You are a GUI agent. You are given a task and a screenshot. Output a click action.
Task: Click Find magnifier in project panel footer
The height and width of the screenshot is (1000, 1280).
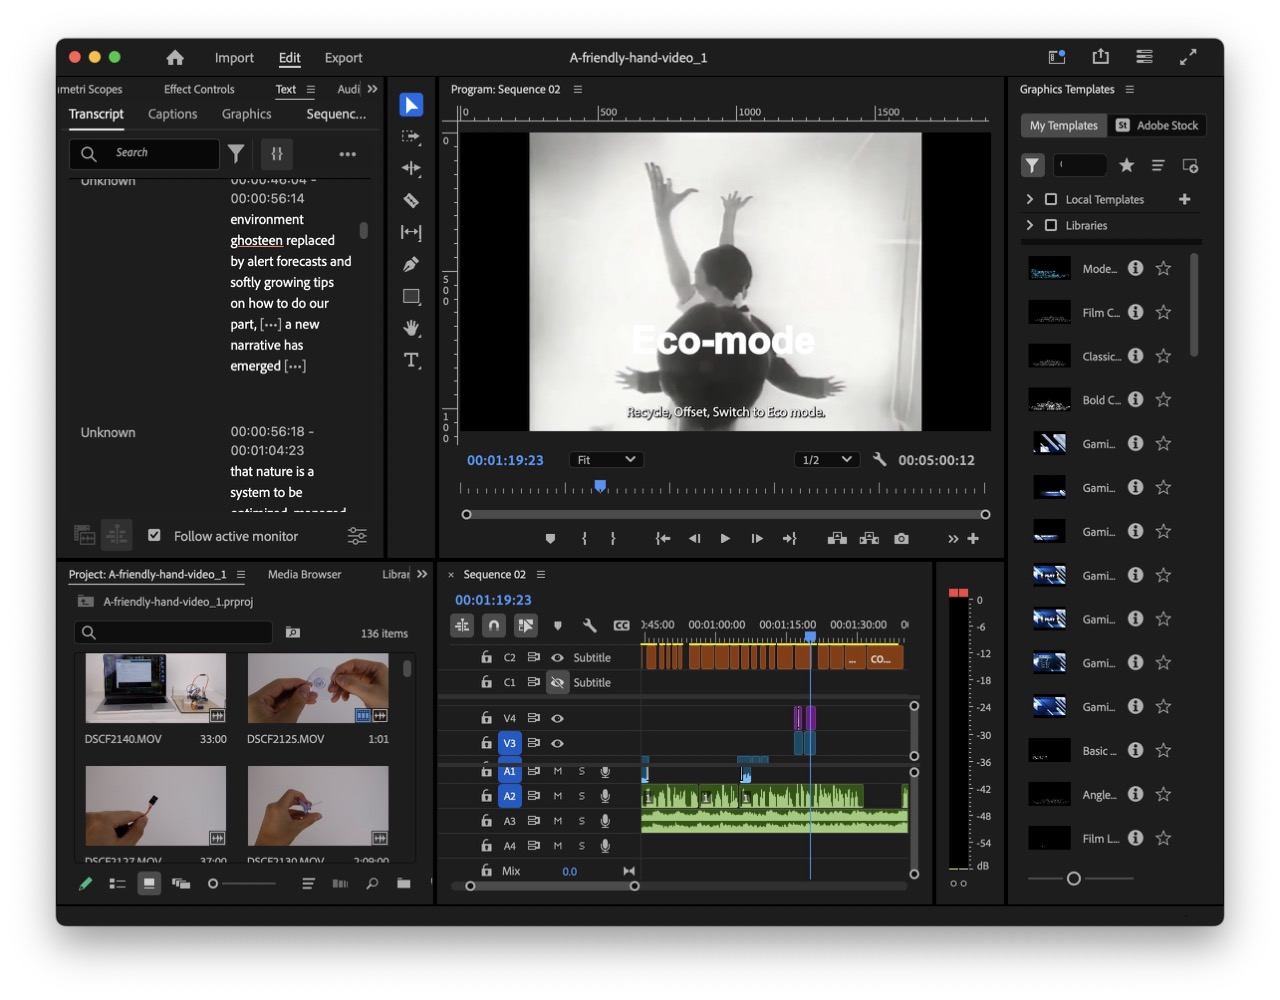(372, 884)
